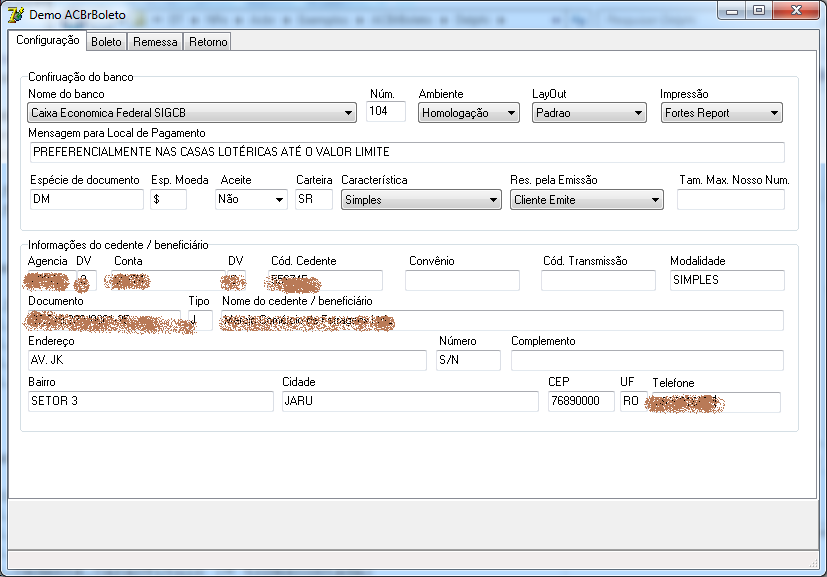The height and width of the screenshot is (577, 827).
Task: Switch to the Boleto tab
Action: [106, 42]
